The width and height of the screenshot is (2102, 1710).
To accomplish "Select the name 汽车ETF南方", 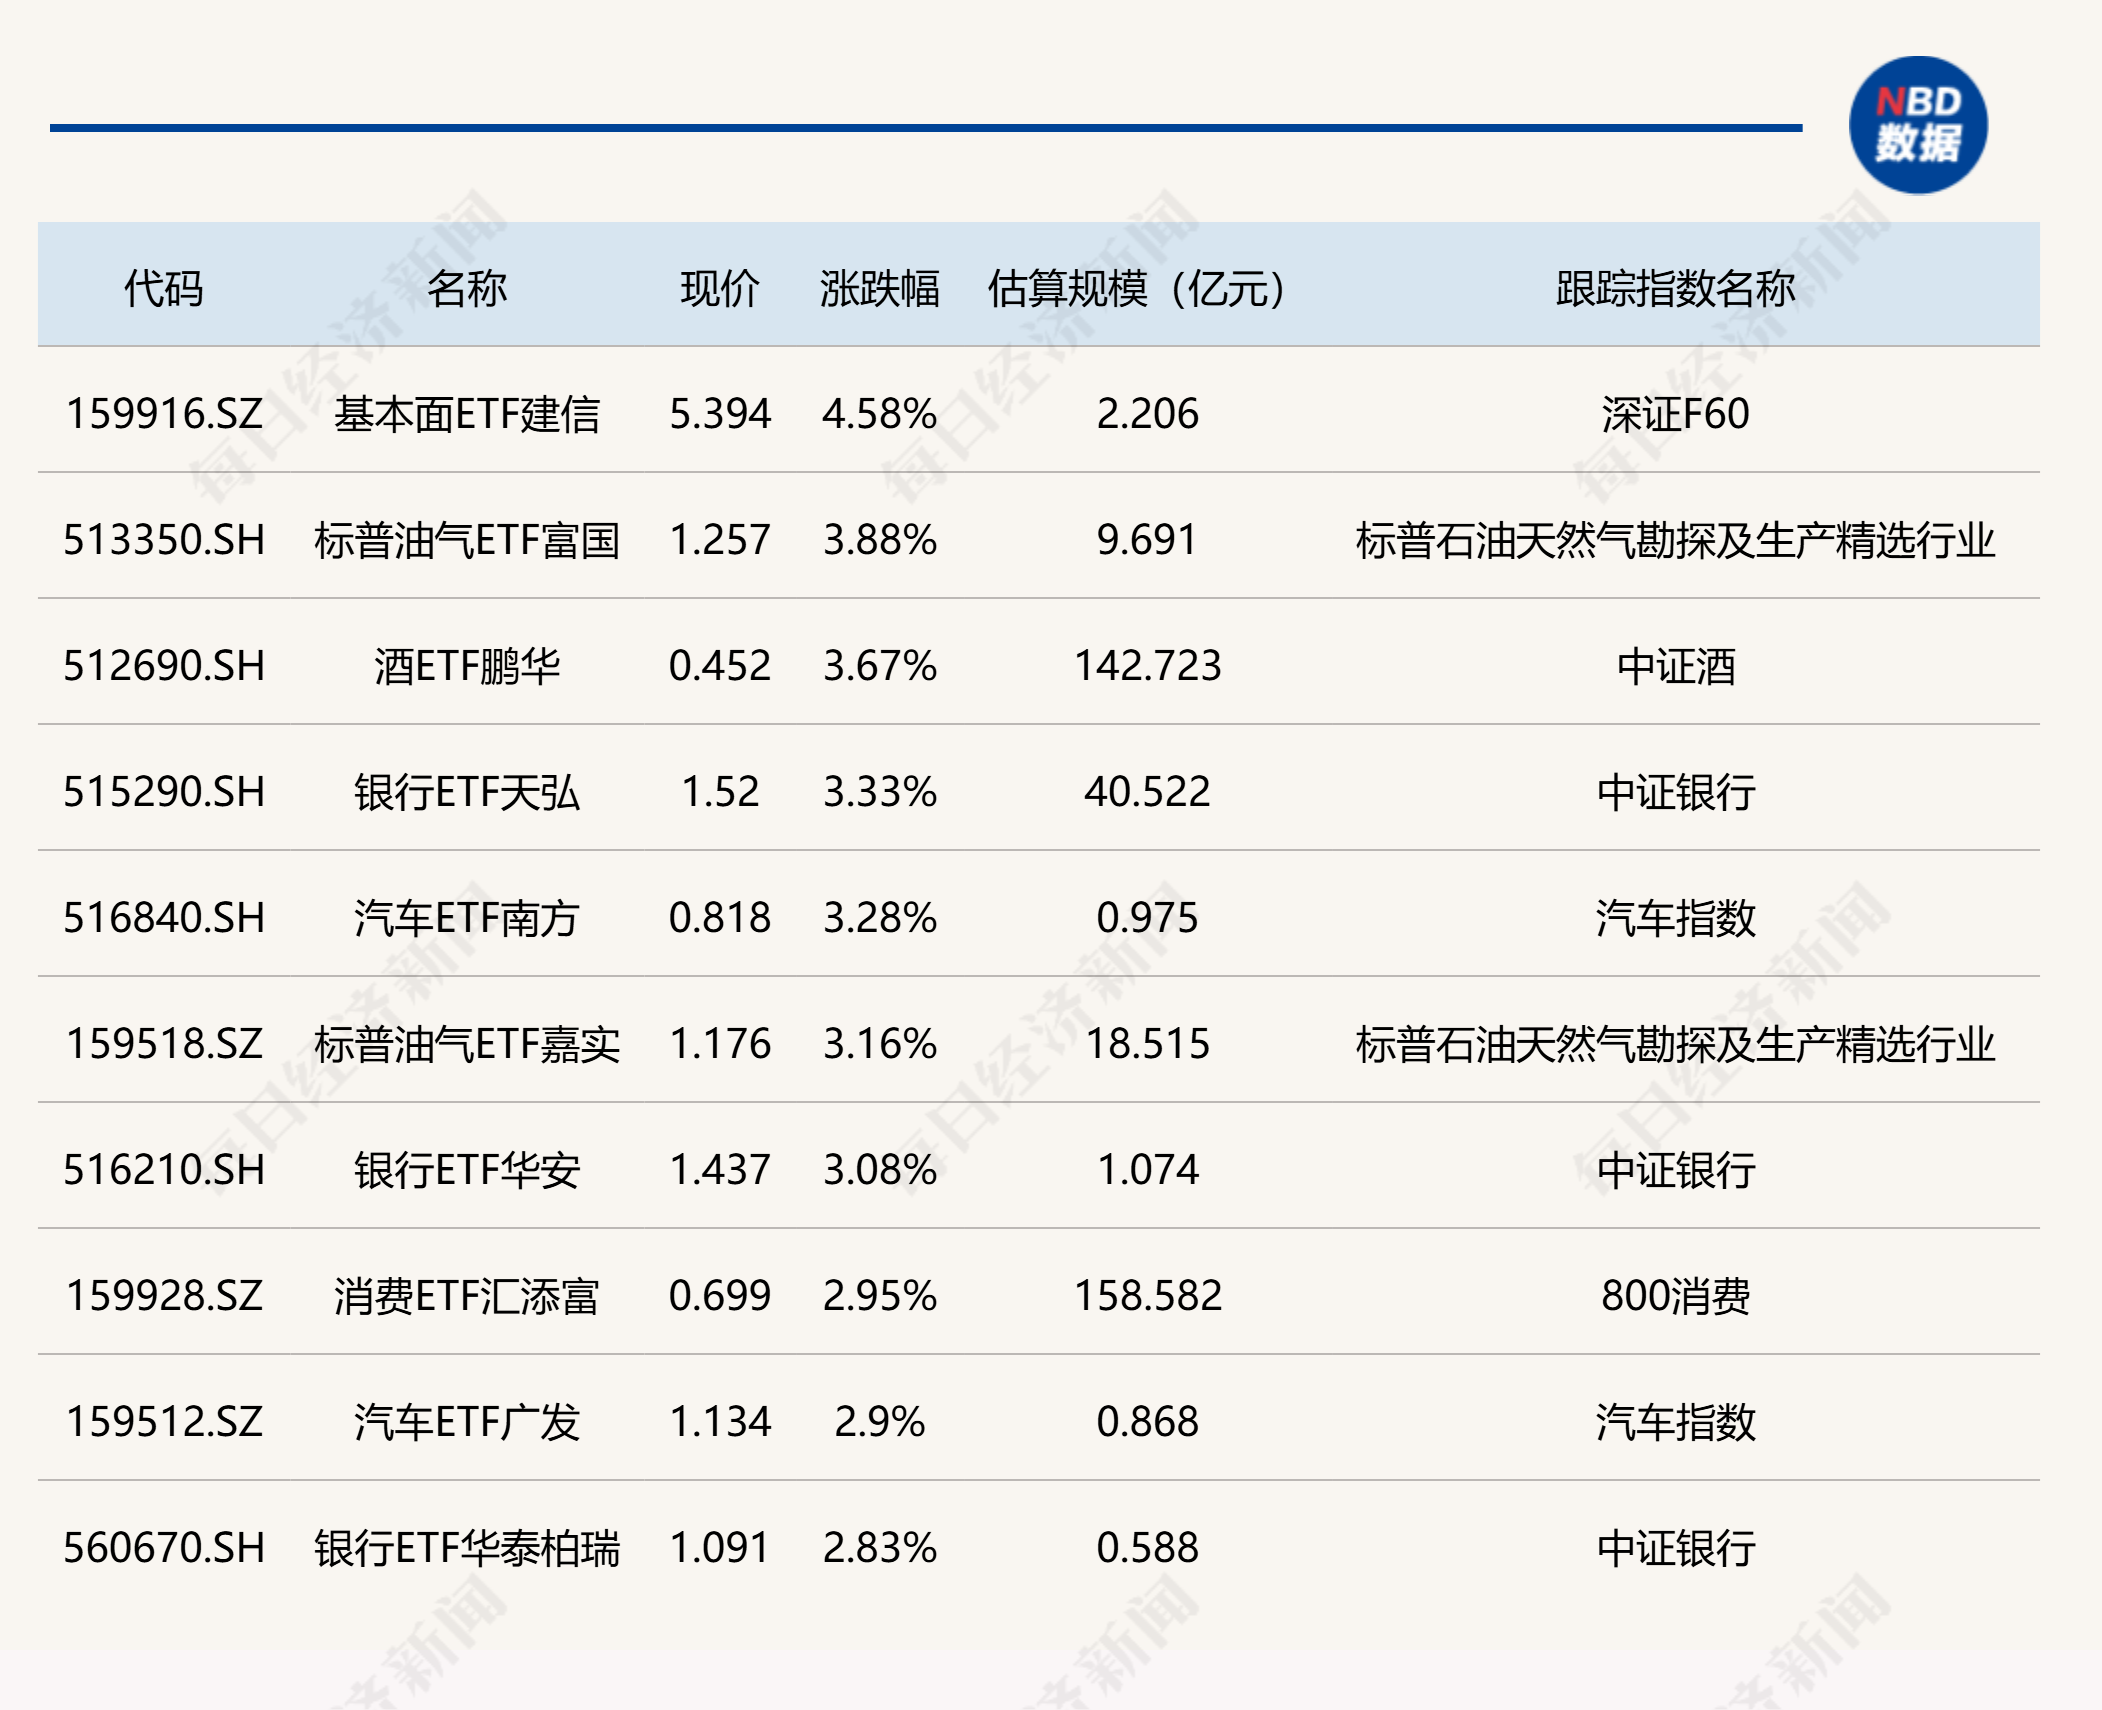I will [467, 918].
